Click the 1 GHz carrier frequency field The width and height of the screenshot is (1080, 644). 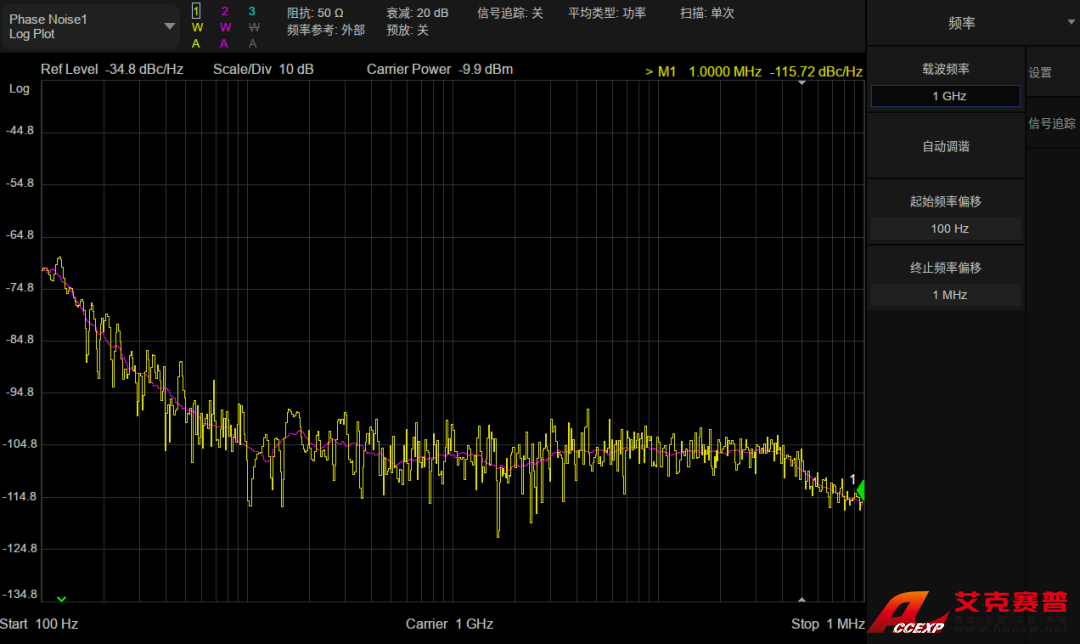click(x=946, y=96)
